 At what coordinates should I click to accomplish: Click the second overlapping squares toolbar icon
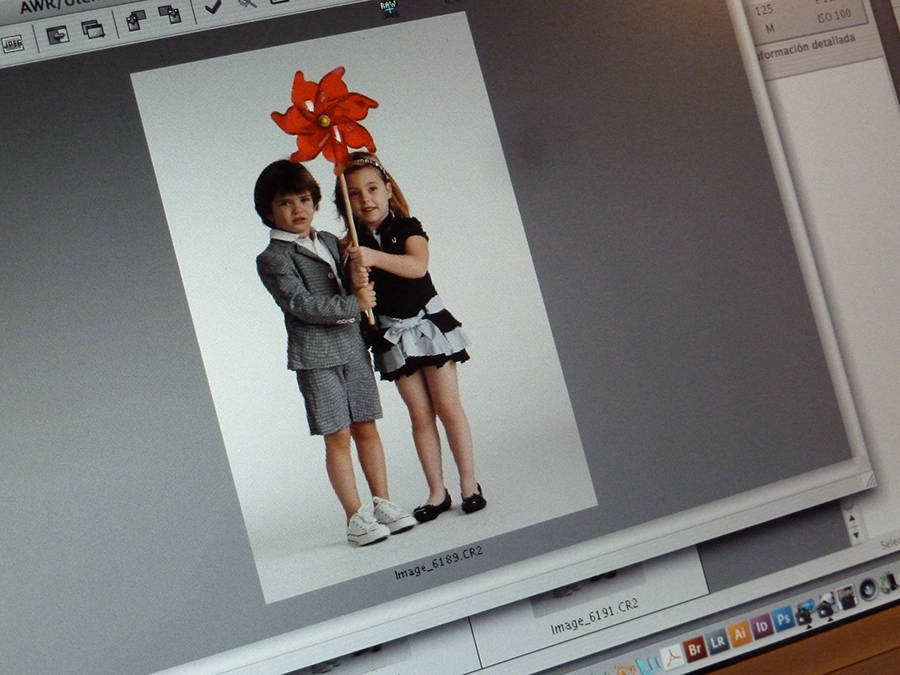pos(170,14)
